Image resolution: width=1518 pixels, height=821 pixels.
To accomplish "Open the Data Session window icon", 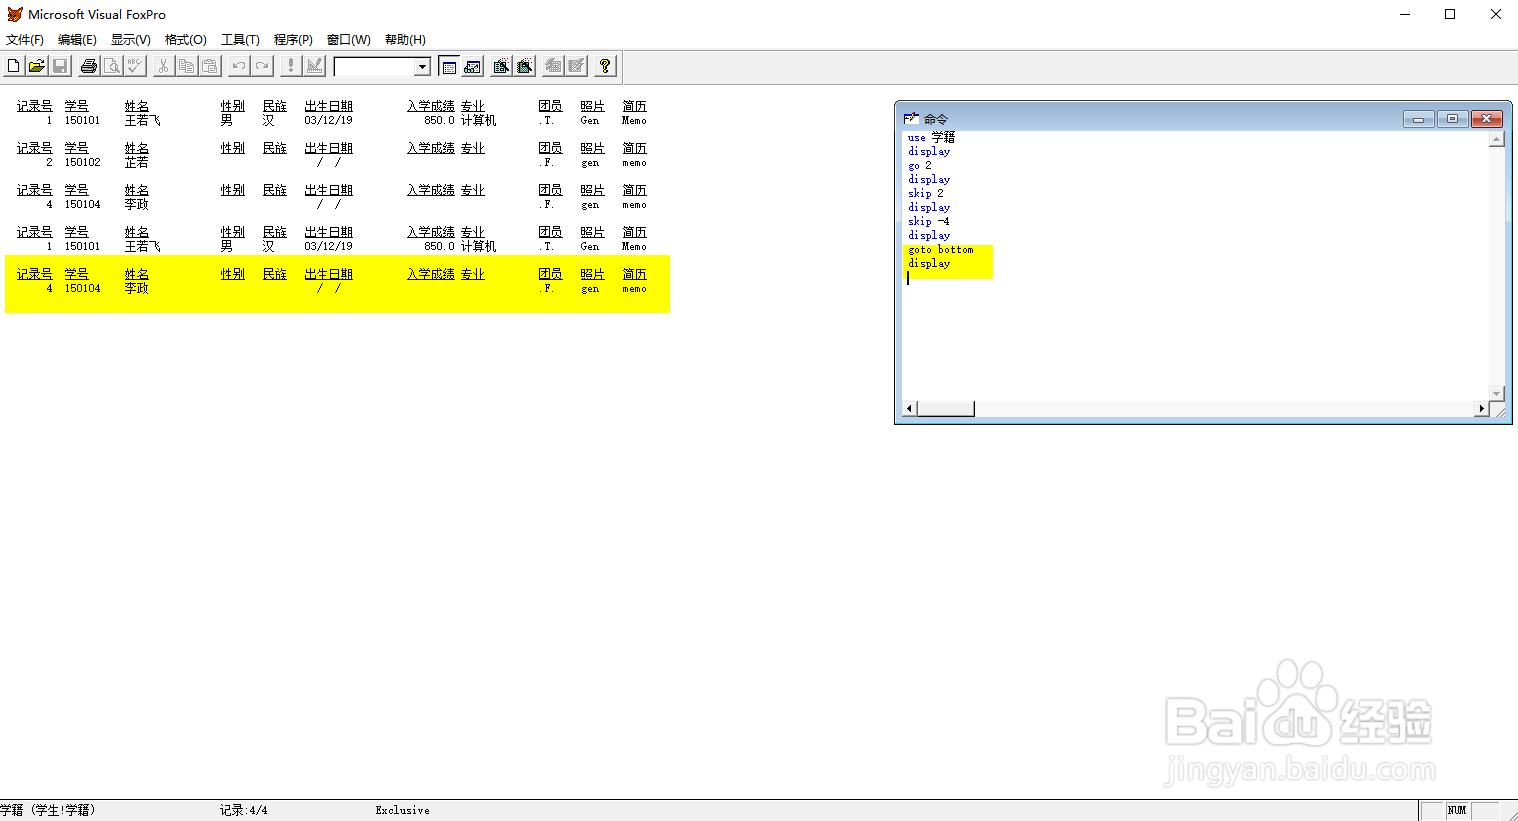I will tap(473, 66).
